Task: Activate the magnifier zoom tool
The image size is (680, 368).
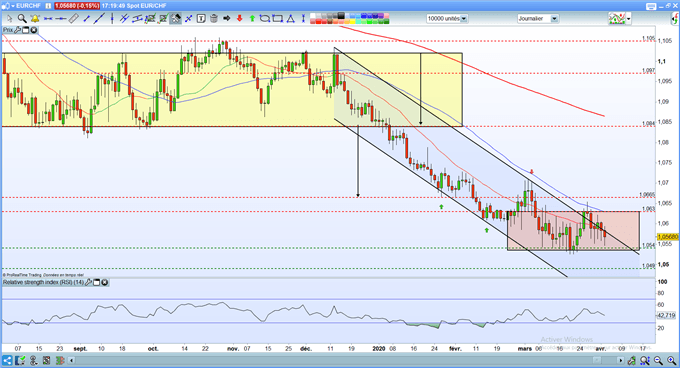Action: [x=22, y=18]
